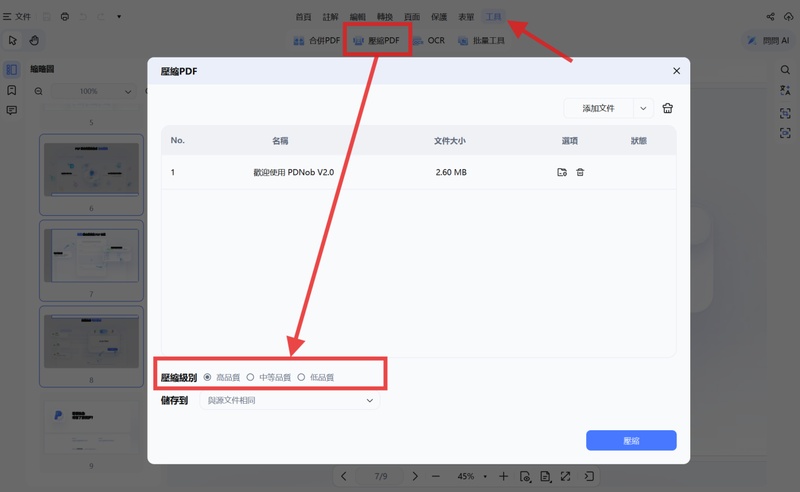Click file name 歡迎使用 PDNob V2.0
The height and width of the screenshot is (492, 800).
pos(293,173)
